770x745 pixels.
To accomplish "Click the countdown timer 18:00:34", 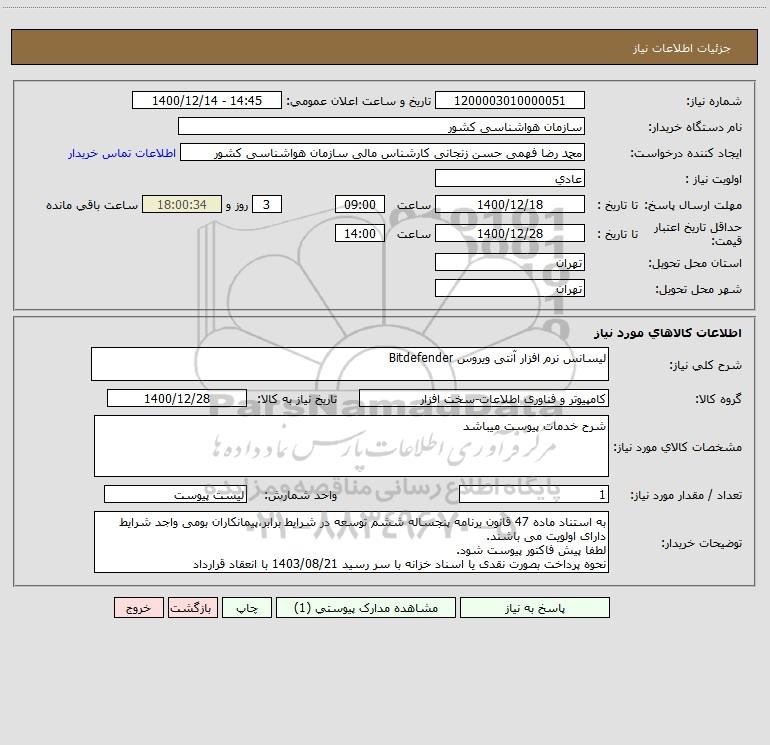I will (x=182, y=204).
